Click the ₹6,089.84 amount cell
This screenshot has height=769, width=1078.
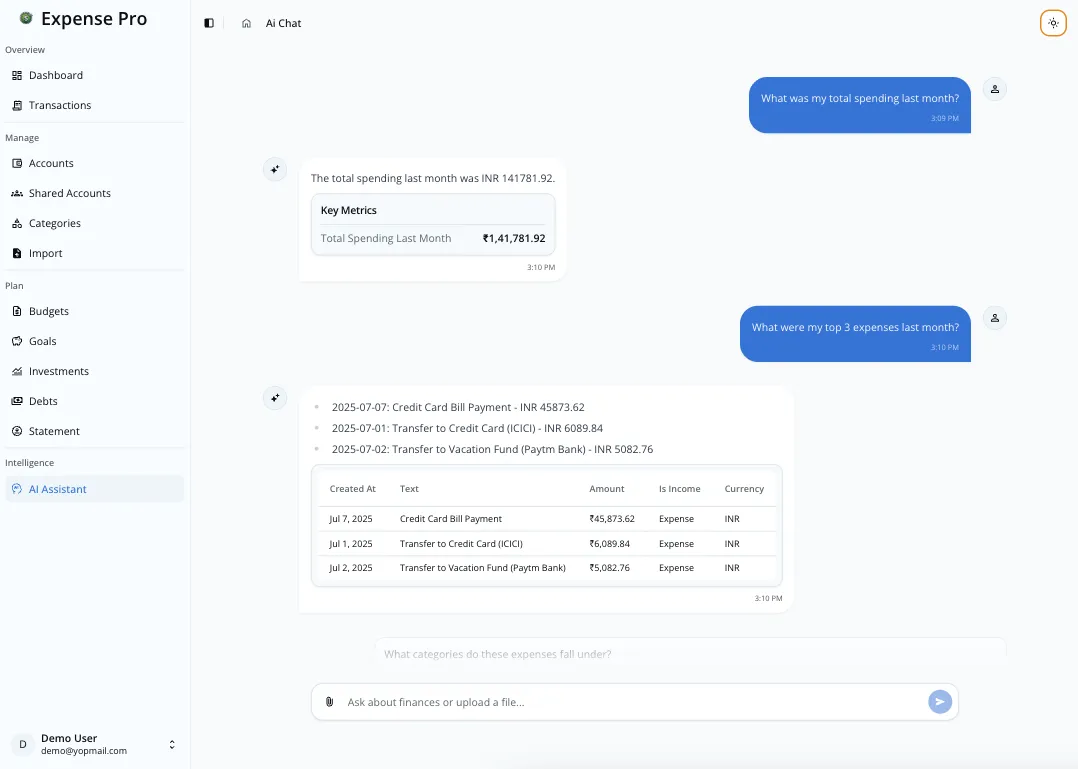coord(609,544)
